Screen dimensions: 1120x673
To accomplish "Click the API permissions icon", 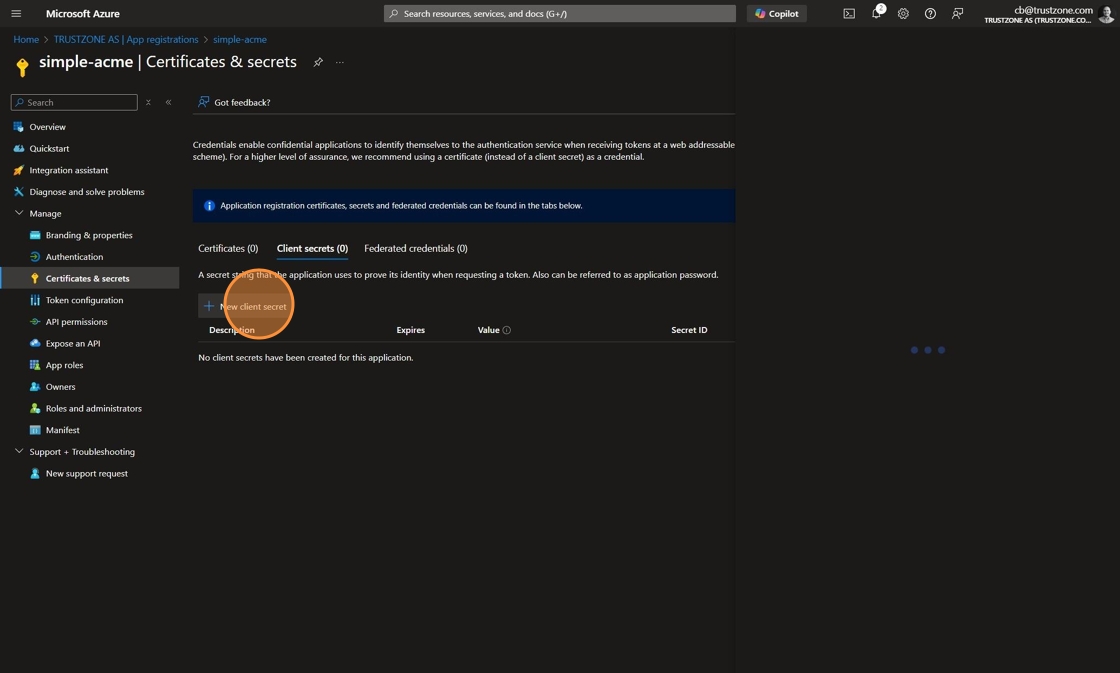I will 35,321.
